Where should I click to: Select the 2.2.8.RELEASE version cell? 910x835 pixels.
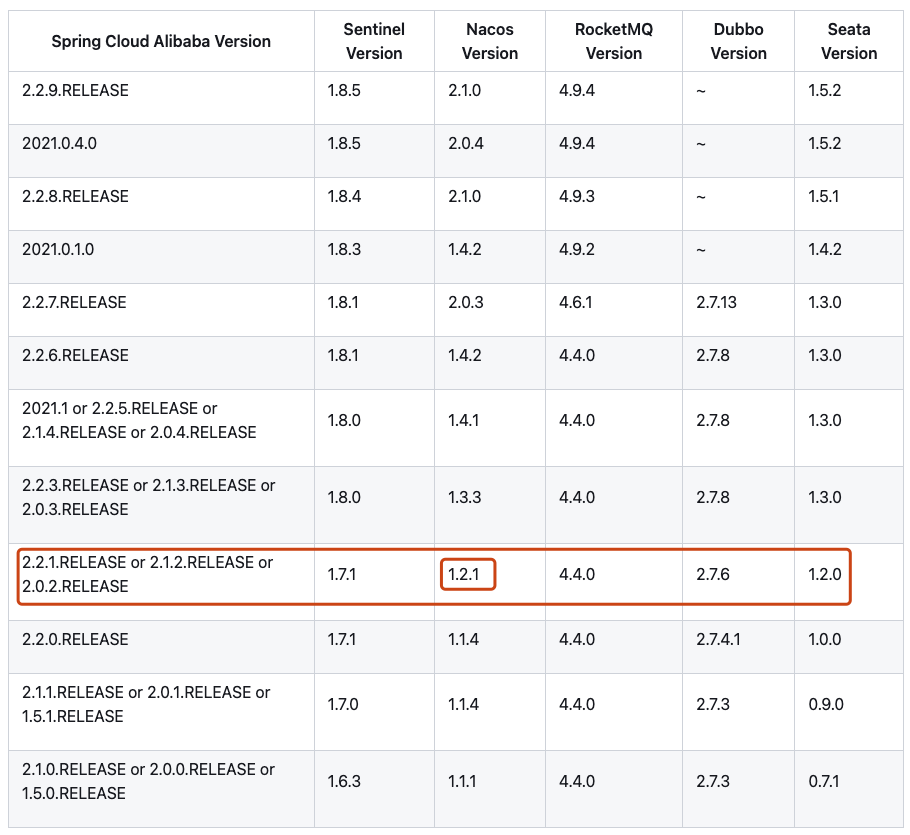tap(75, 197)
